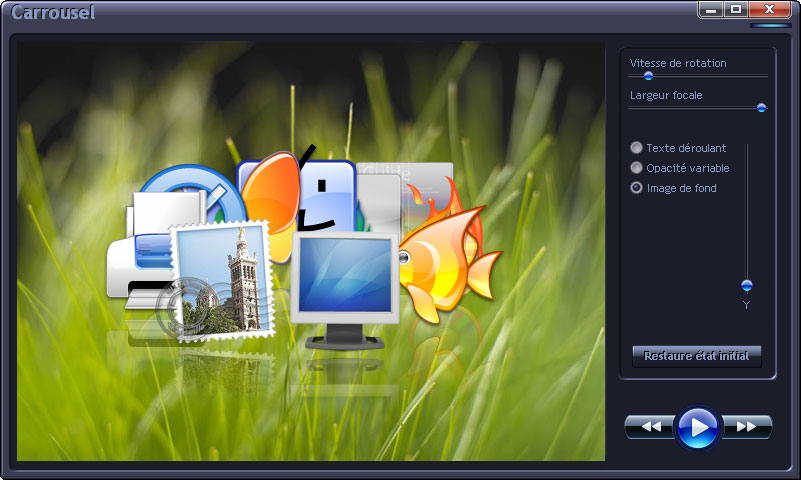Screen dimensions: 801x480
Task: Toggle the Image de fond option
Action: click(x=636, y=187)
